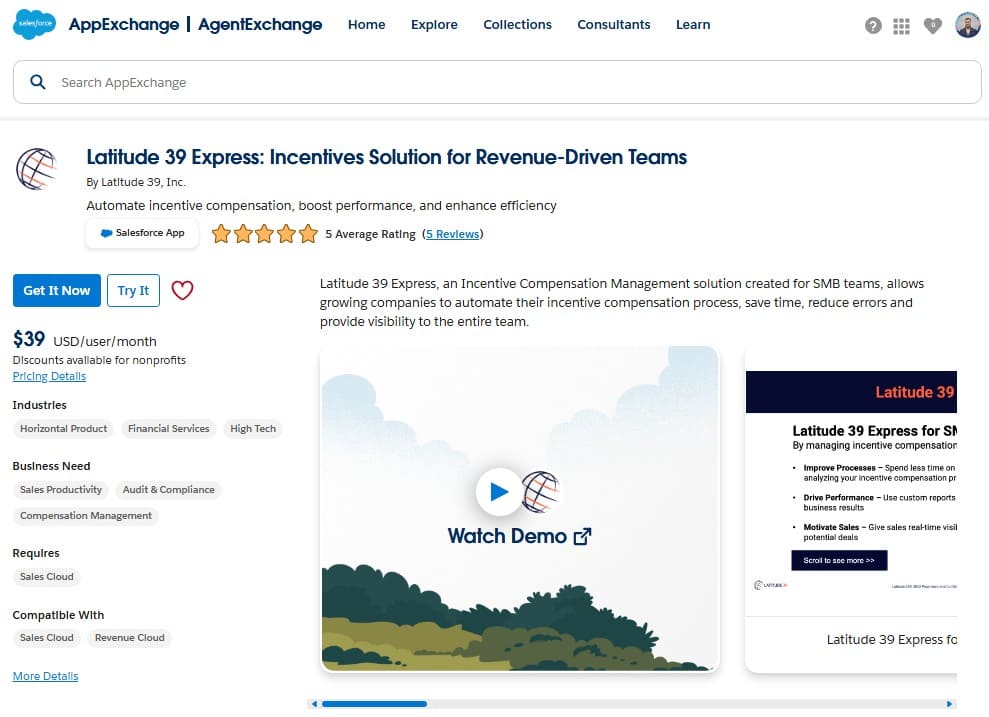Add listing to favorites with heart outline
This screenshot has width=989, height=717.
point(182,291)
